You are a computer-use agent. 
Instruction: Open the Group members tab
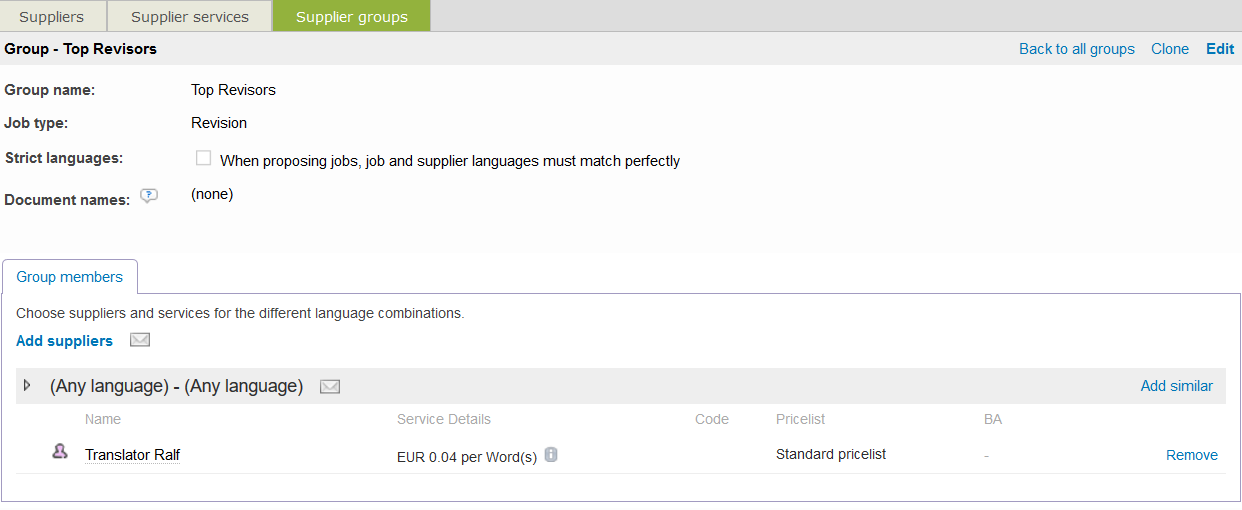(70, 277)
